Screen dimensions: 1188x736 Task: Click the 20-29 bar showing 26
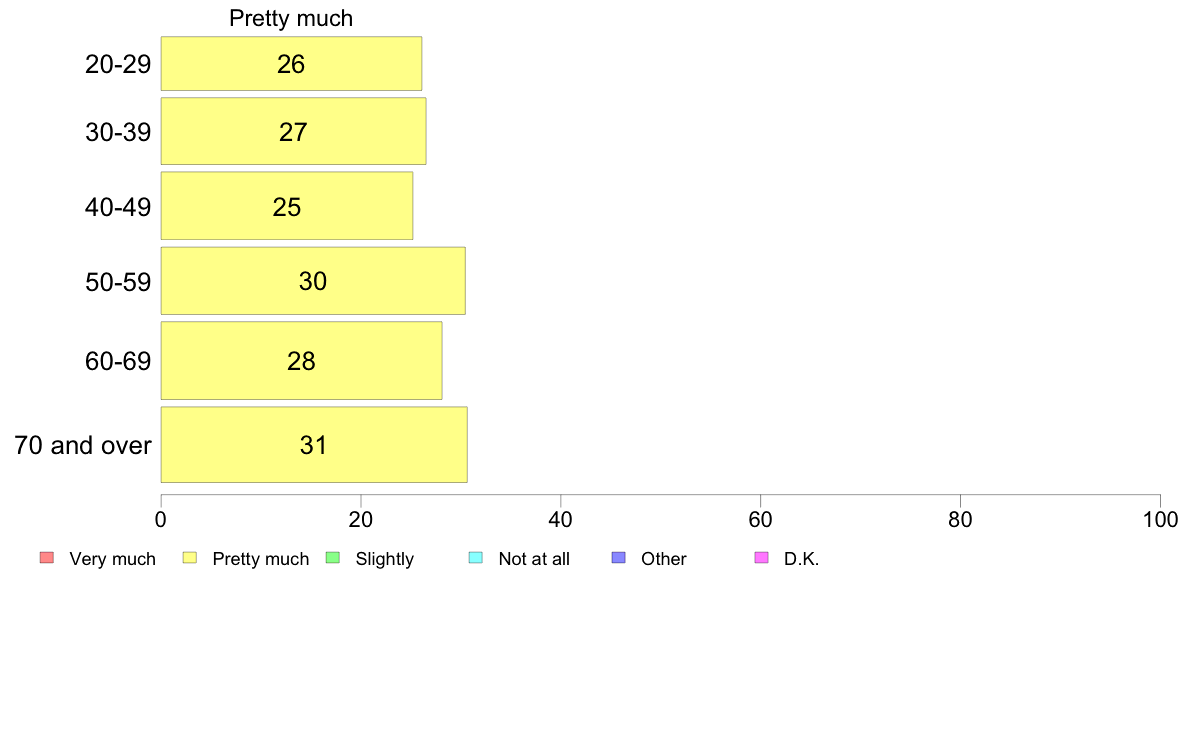point(291,64)
